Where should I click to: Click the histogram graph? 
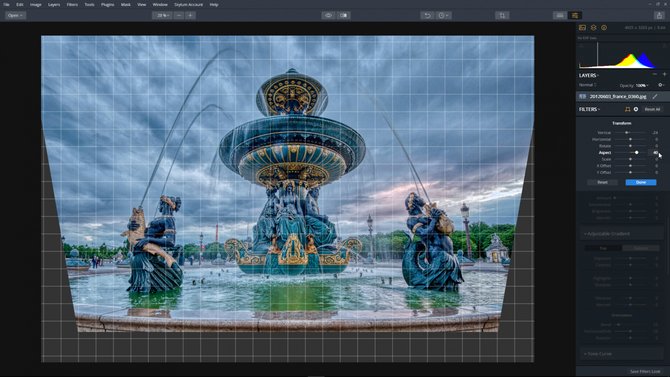point(622,55)
